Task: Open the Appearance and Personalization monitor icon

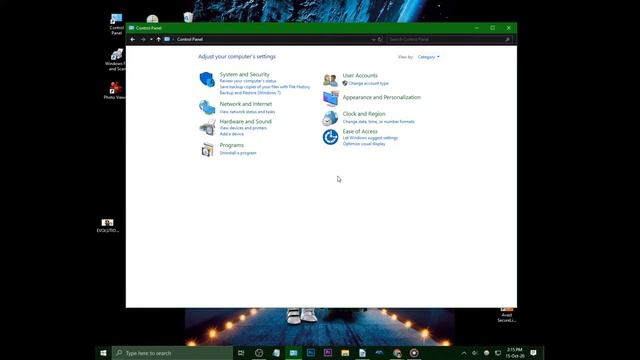Action: point(330,98)
